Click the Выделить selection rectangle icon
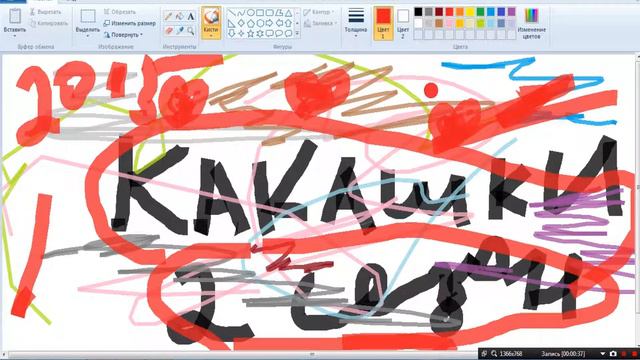The height and width of the screenshot is (360, 640). click(x=88, y=16)
